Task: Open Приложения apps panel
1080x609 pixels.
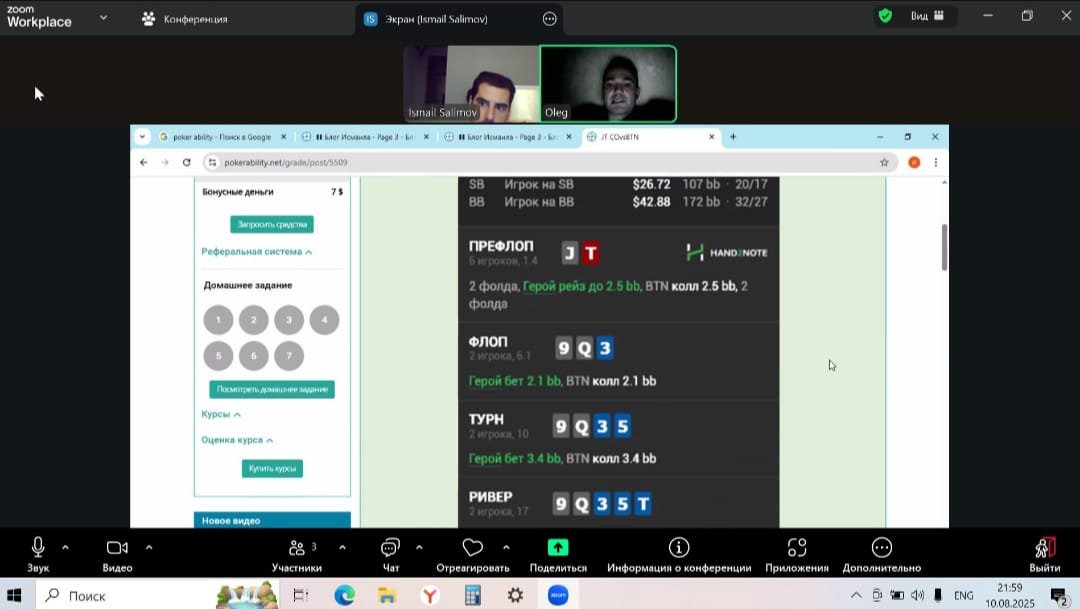Action: 797,555
